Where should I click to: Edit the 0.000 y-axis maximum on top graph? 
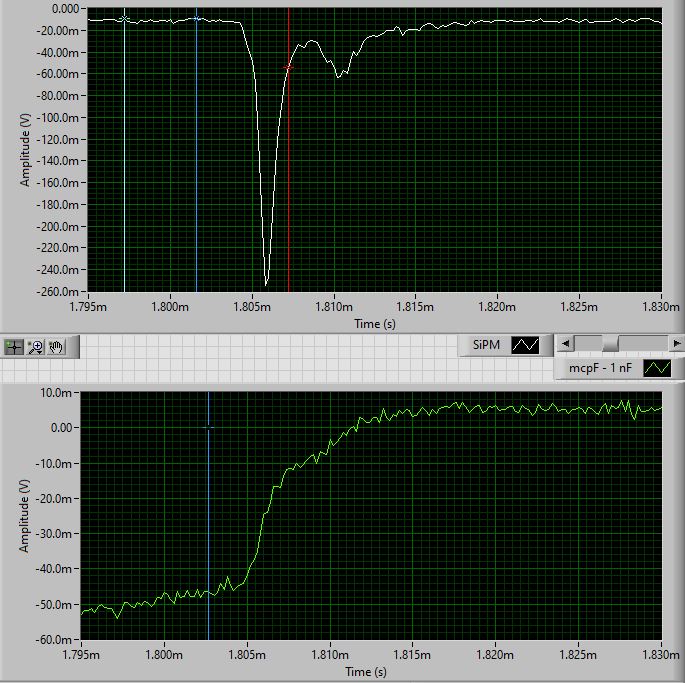(66, 9)
